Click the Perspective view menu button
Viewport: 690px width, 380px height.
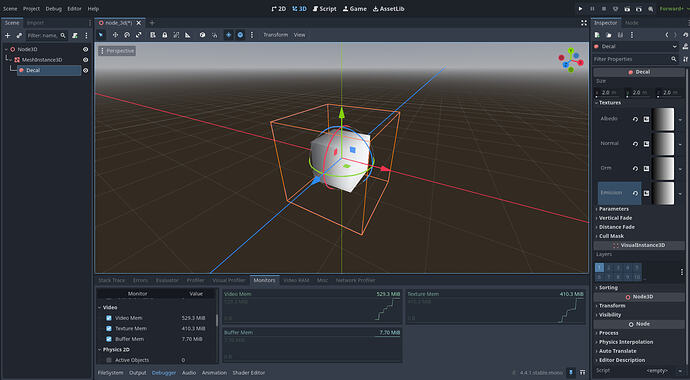pyautogui.click(x=117, y=51)
